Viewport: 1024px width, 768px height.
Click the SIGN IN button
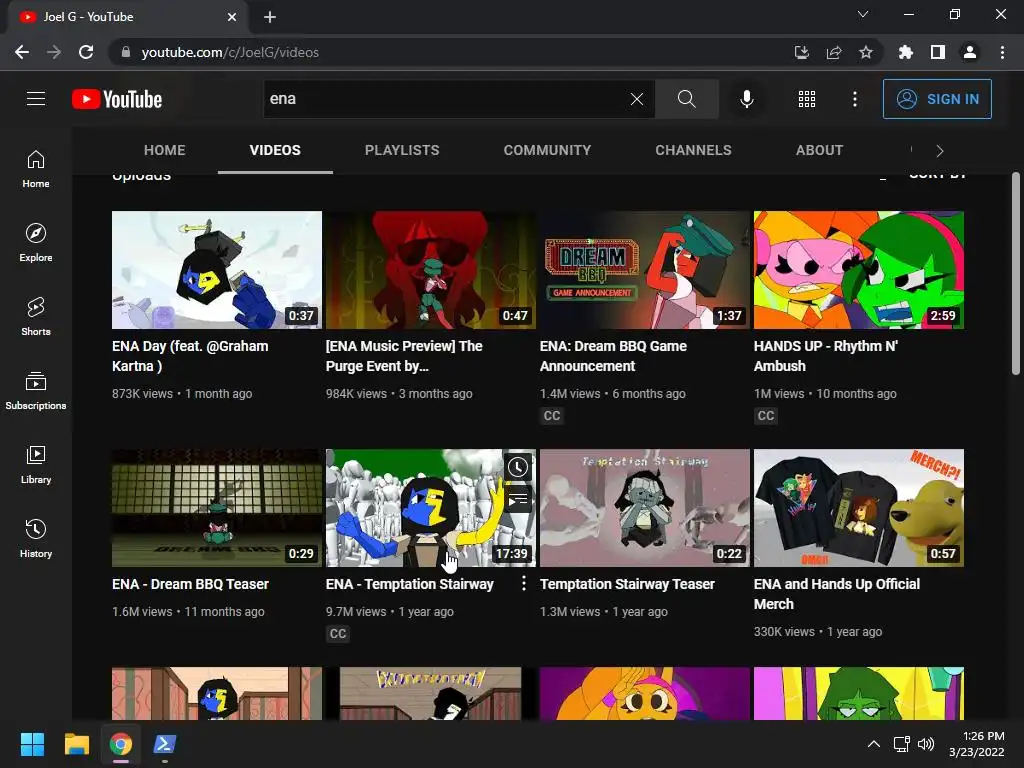pos(937,99)
